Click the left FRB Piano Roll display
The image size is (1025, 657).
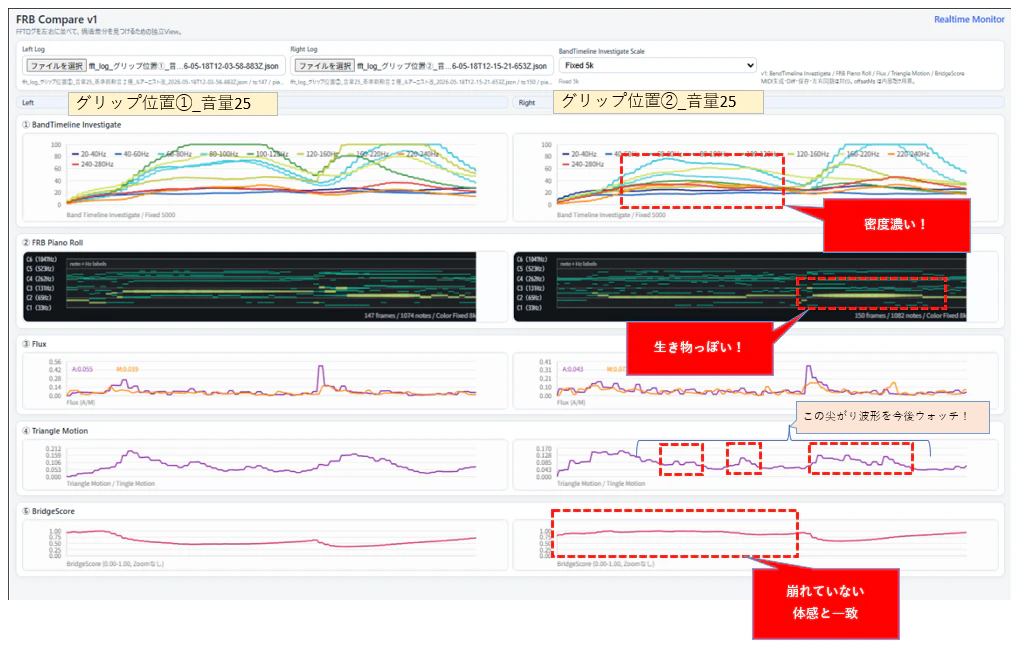click(x=250, y=287)
